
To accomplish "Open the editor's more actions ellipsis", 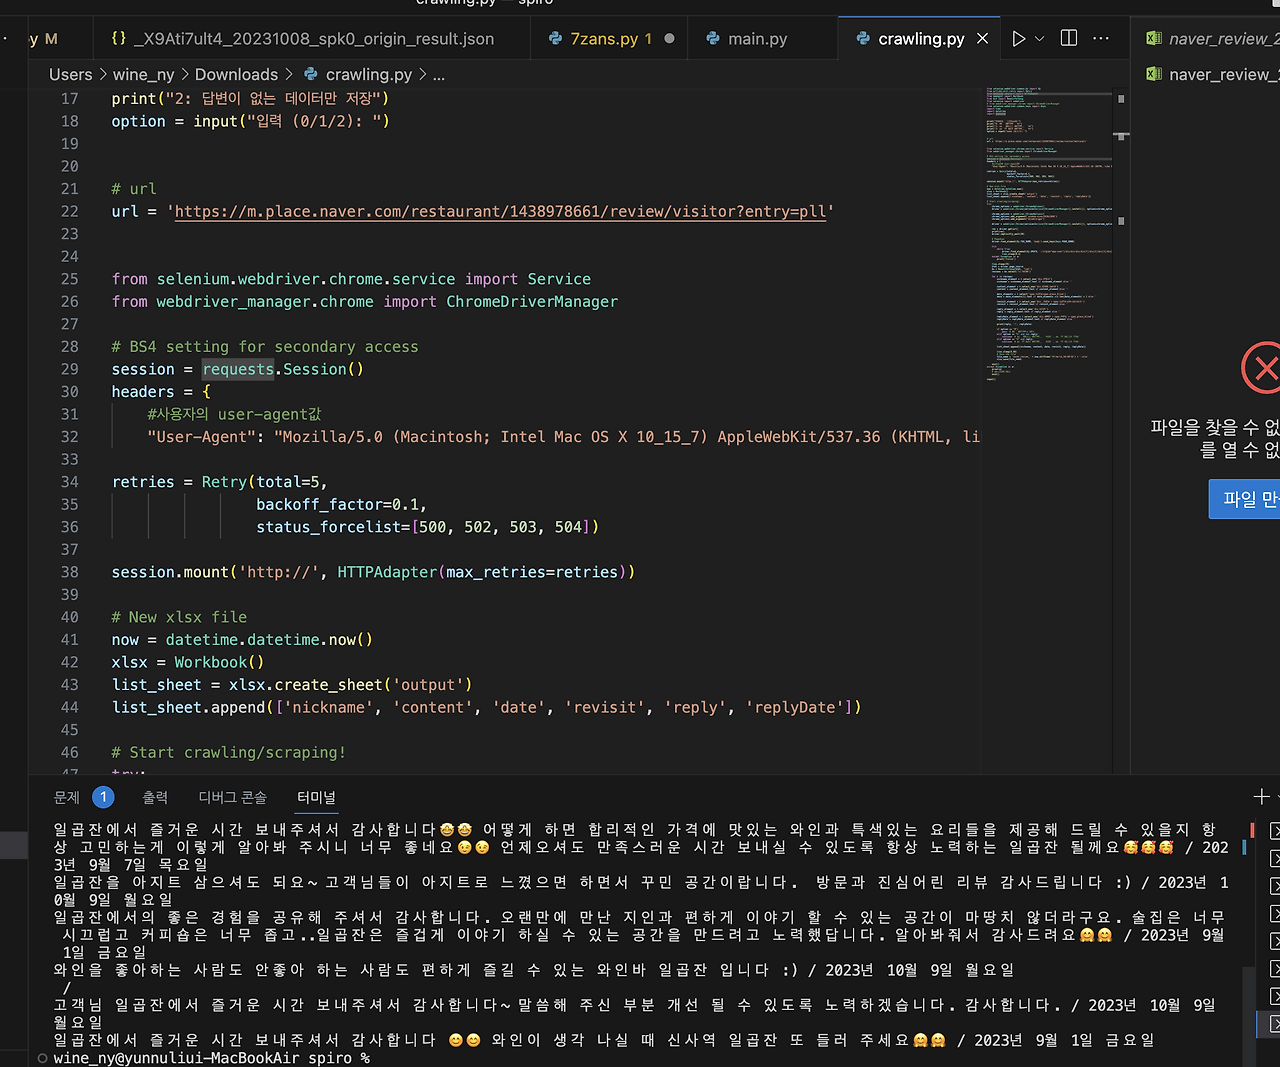I will coord(1101,38).
